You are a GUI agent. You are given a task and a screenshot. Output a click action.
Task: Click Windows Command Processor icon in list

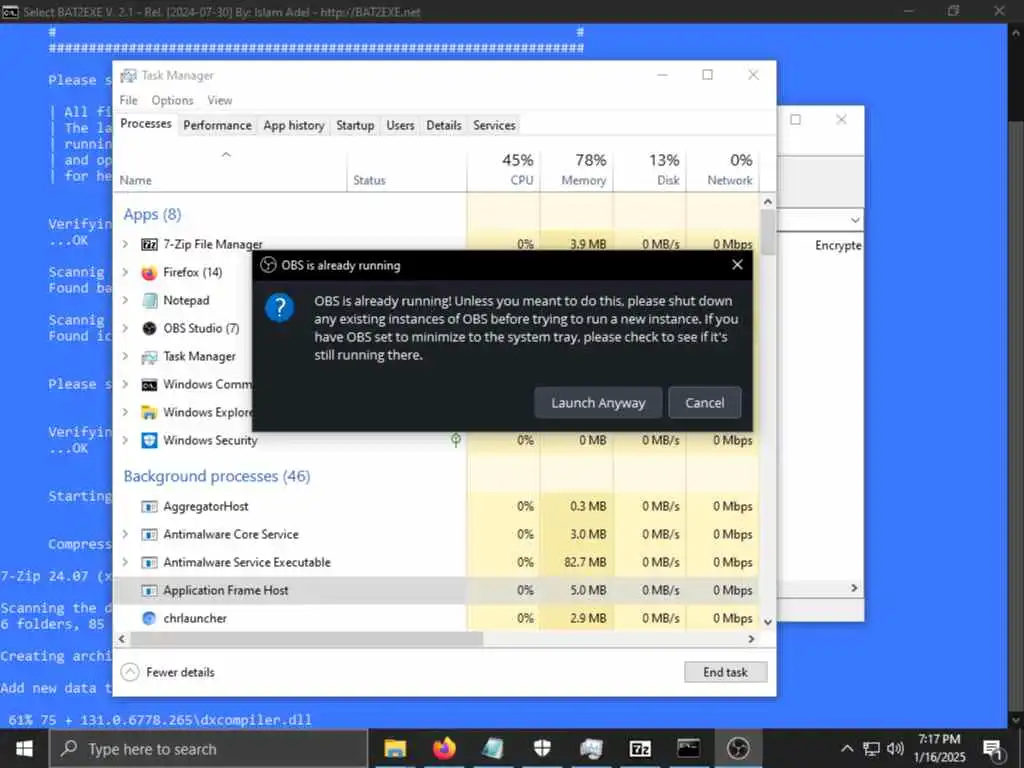(x=150, y=385)
